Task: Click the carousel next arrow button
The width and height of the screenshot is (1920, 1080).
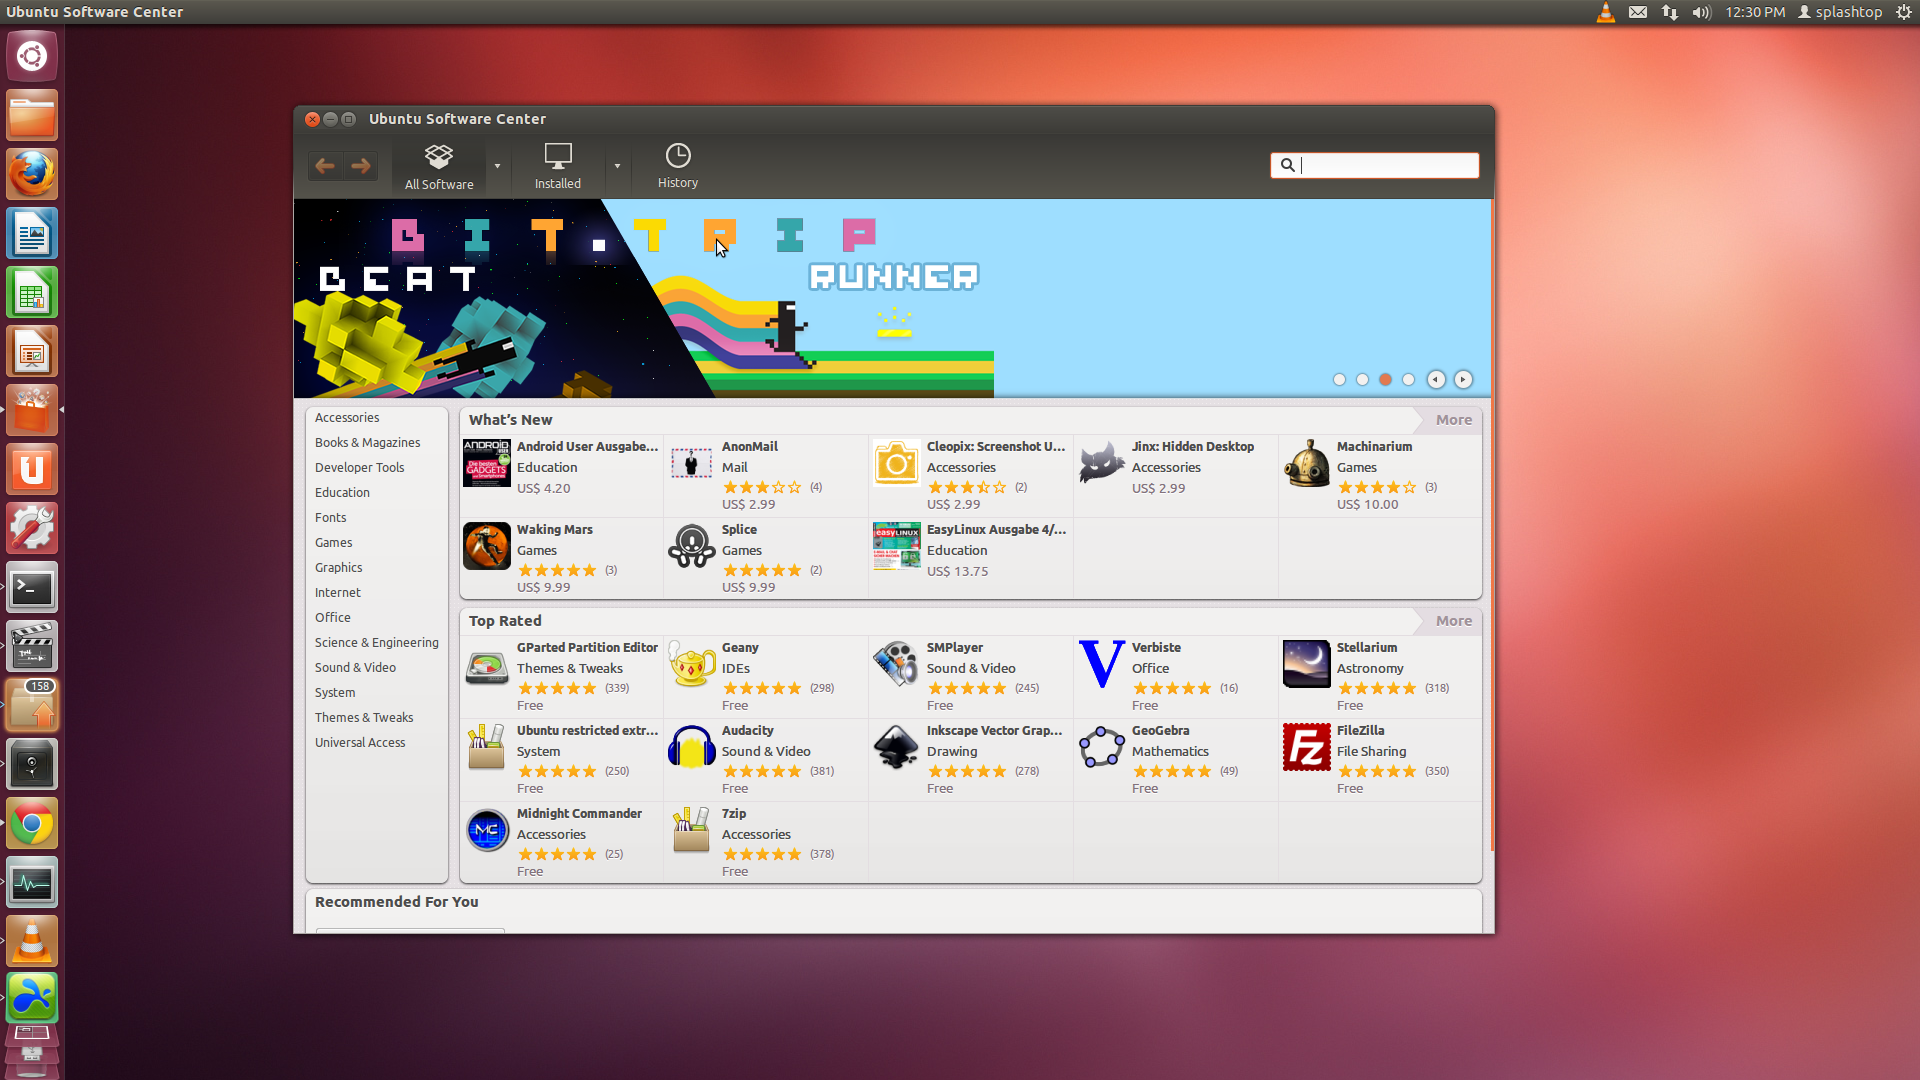Action: [x=1462, y=378]
